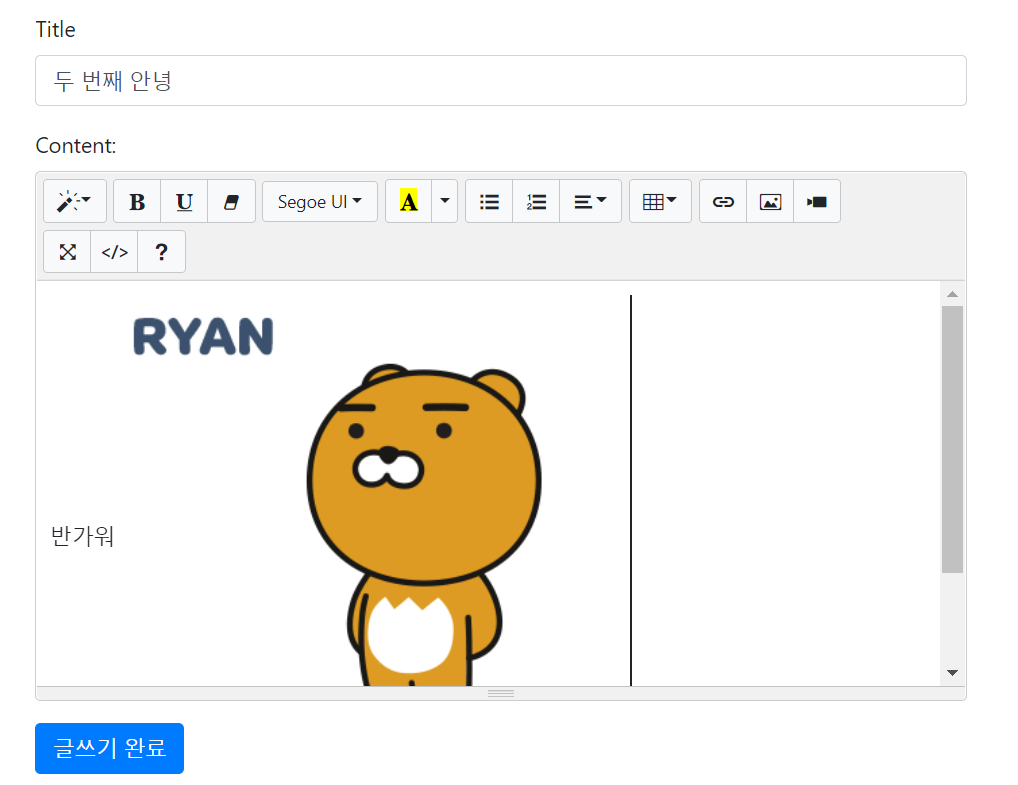Switch to code view
1018x785 pixels.
click(114, 251)
